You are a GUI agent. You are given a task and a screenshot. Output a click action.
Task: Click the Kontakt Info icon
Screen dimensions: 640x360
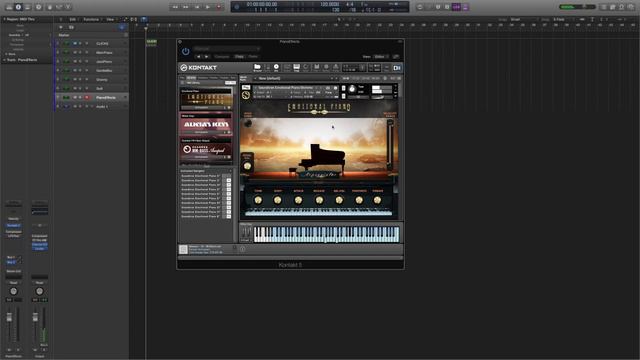pyautogui.click(x=276, y=67)
